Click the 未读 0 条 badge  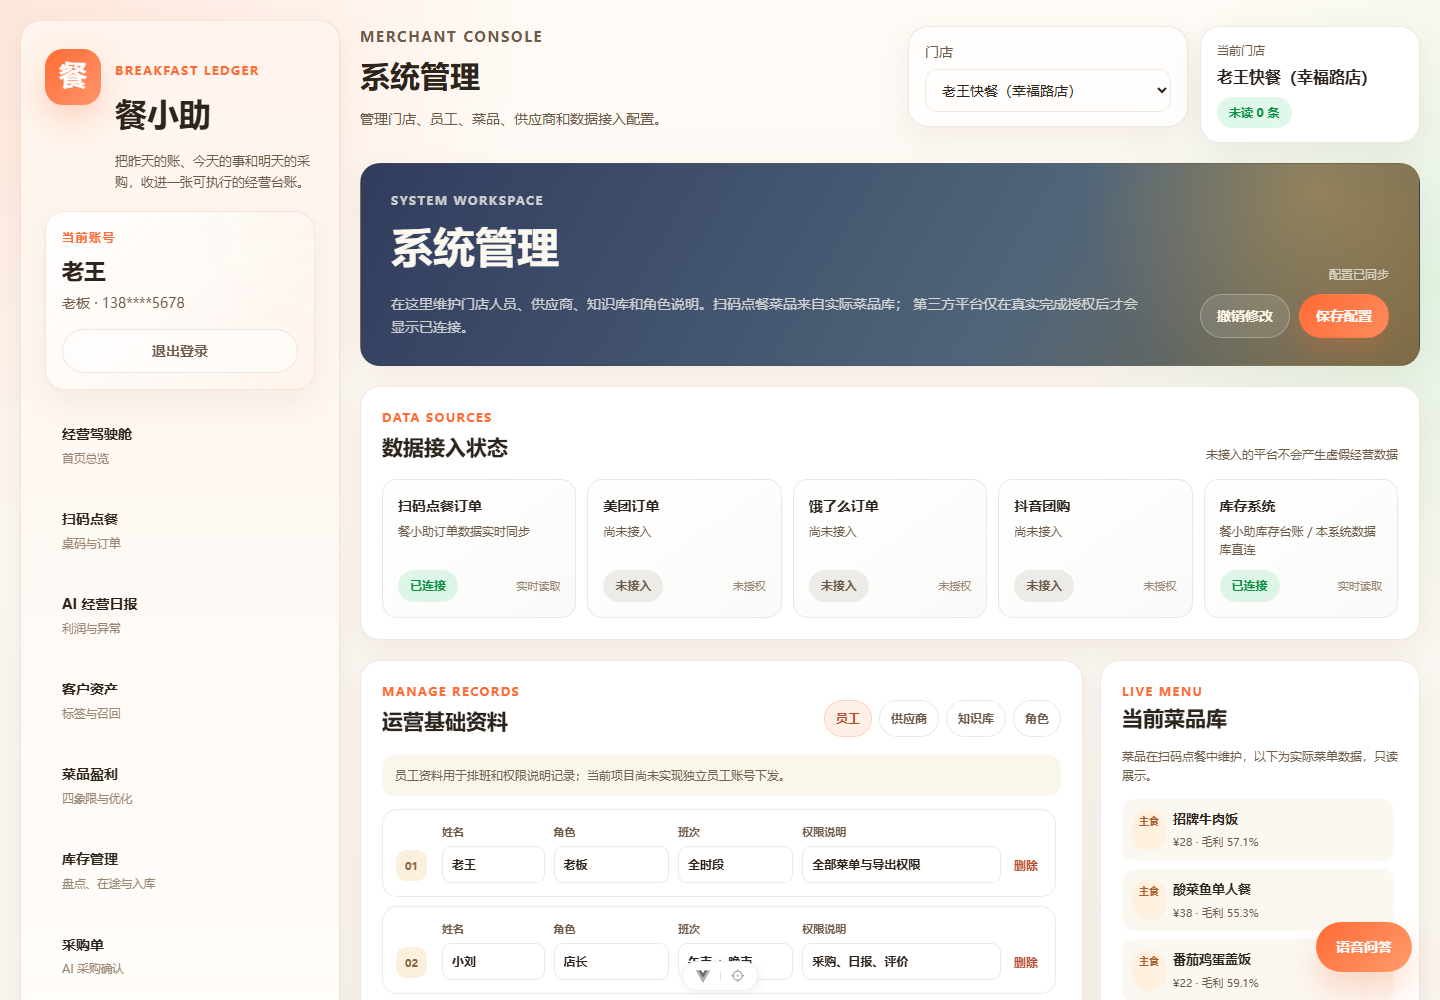click(1254, 113)
